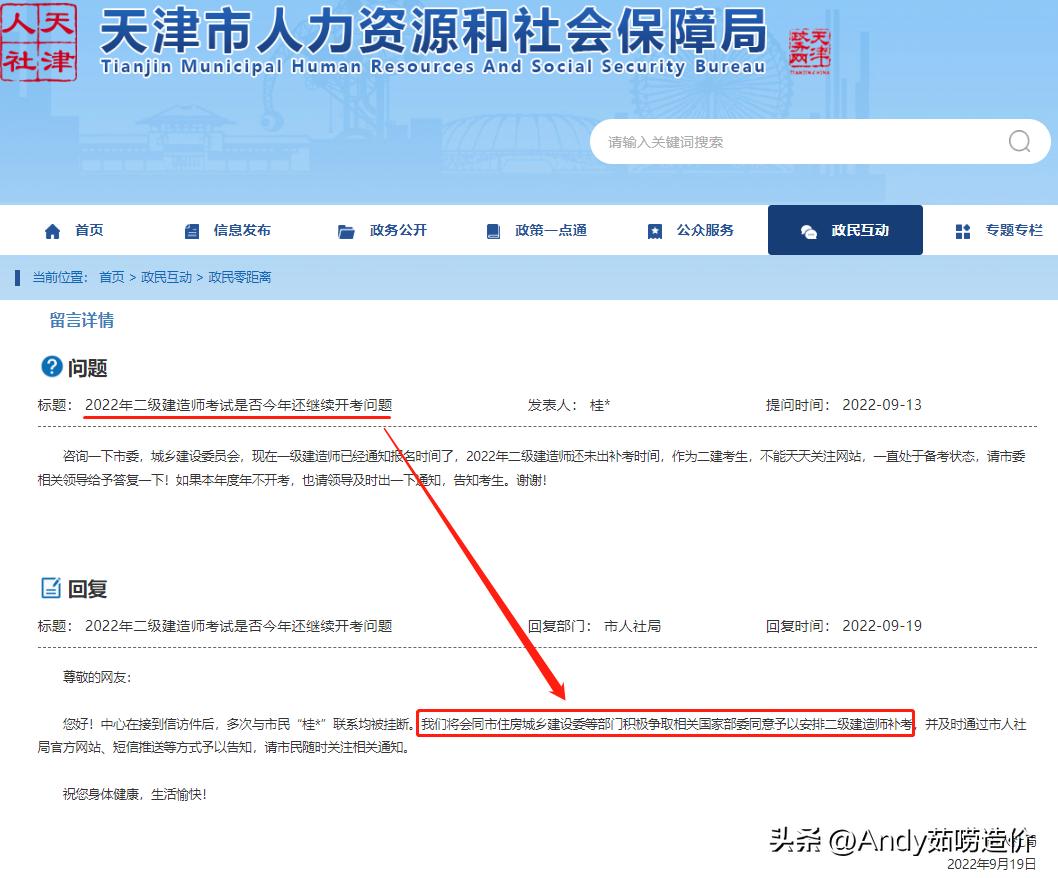Open the 专题专栏 menu item
Image resolution: width=1058 pixels, height=878 pixels.
pyautogui.click(x=1015, y=230)
